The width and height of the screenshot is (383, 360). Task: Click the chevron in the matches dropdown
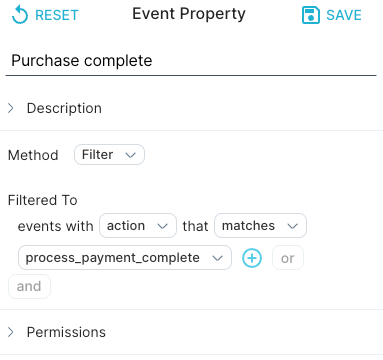(292, 226)
